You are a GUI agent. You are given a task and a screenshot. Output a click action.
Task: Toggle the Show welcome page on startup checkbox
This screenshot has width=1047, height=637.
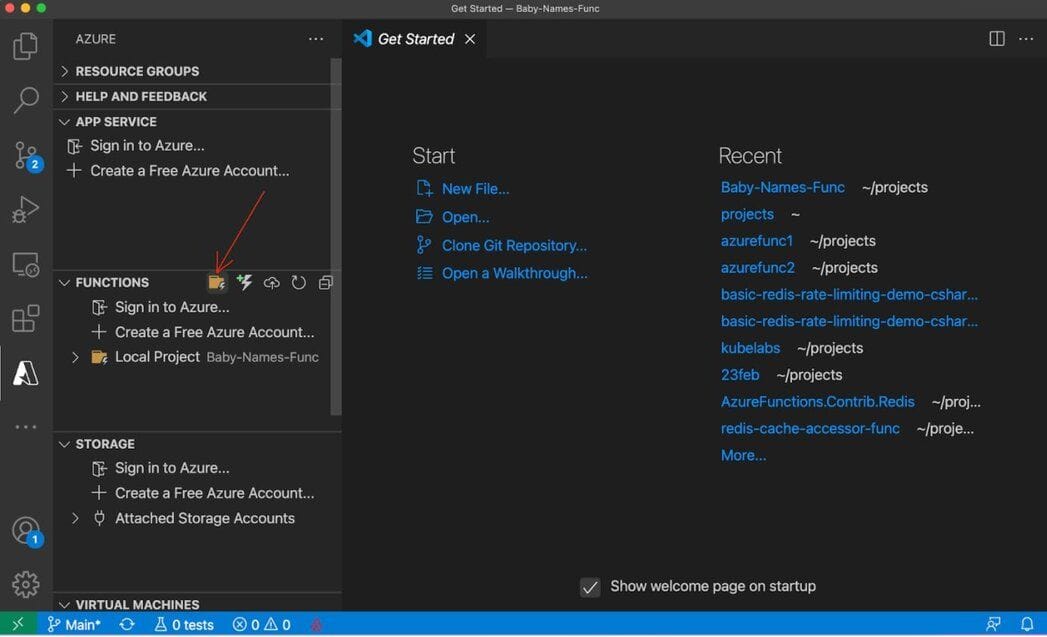pos(590,587)
